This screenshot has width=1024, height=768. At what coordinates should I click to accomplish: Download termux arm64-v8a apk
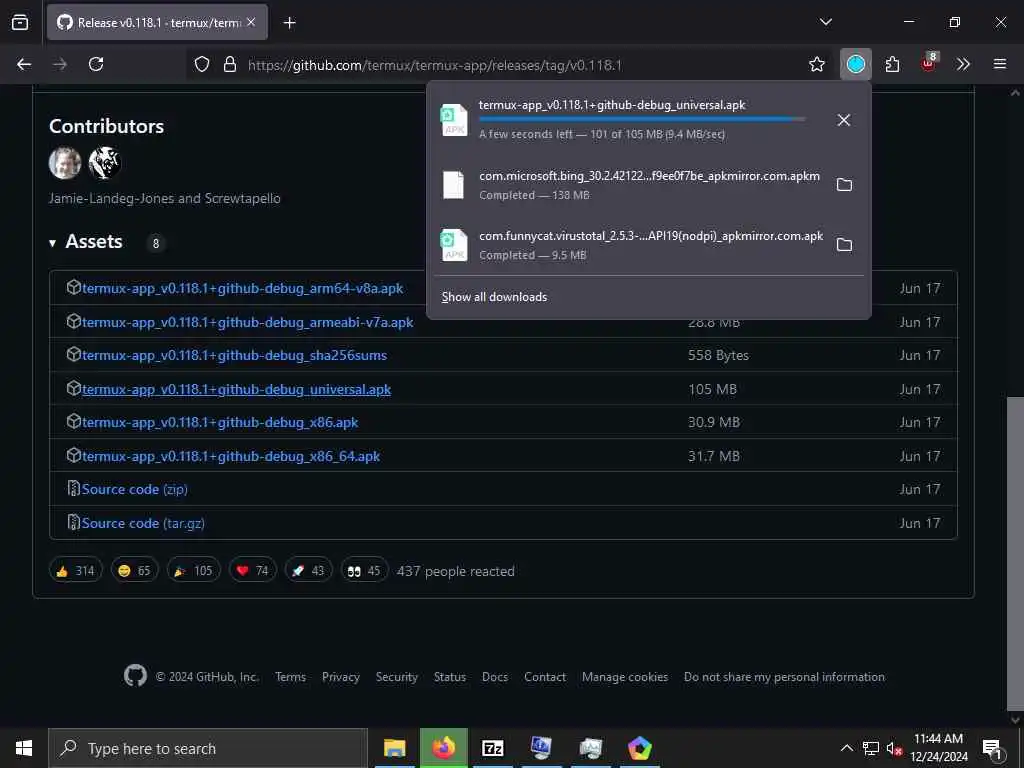pos(242,289)
